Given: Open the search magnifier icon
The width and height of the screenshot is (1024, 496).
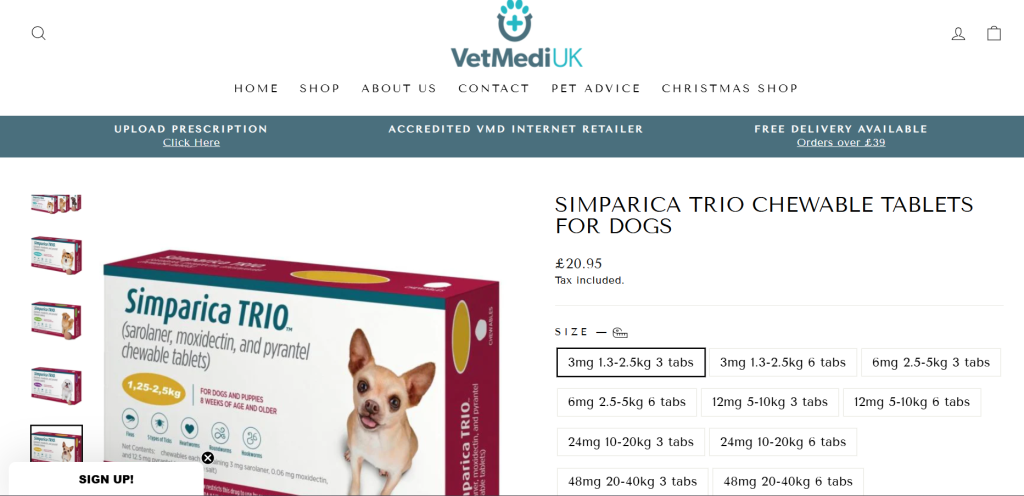Looking at the screenshot, I should coord(39,33).
